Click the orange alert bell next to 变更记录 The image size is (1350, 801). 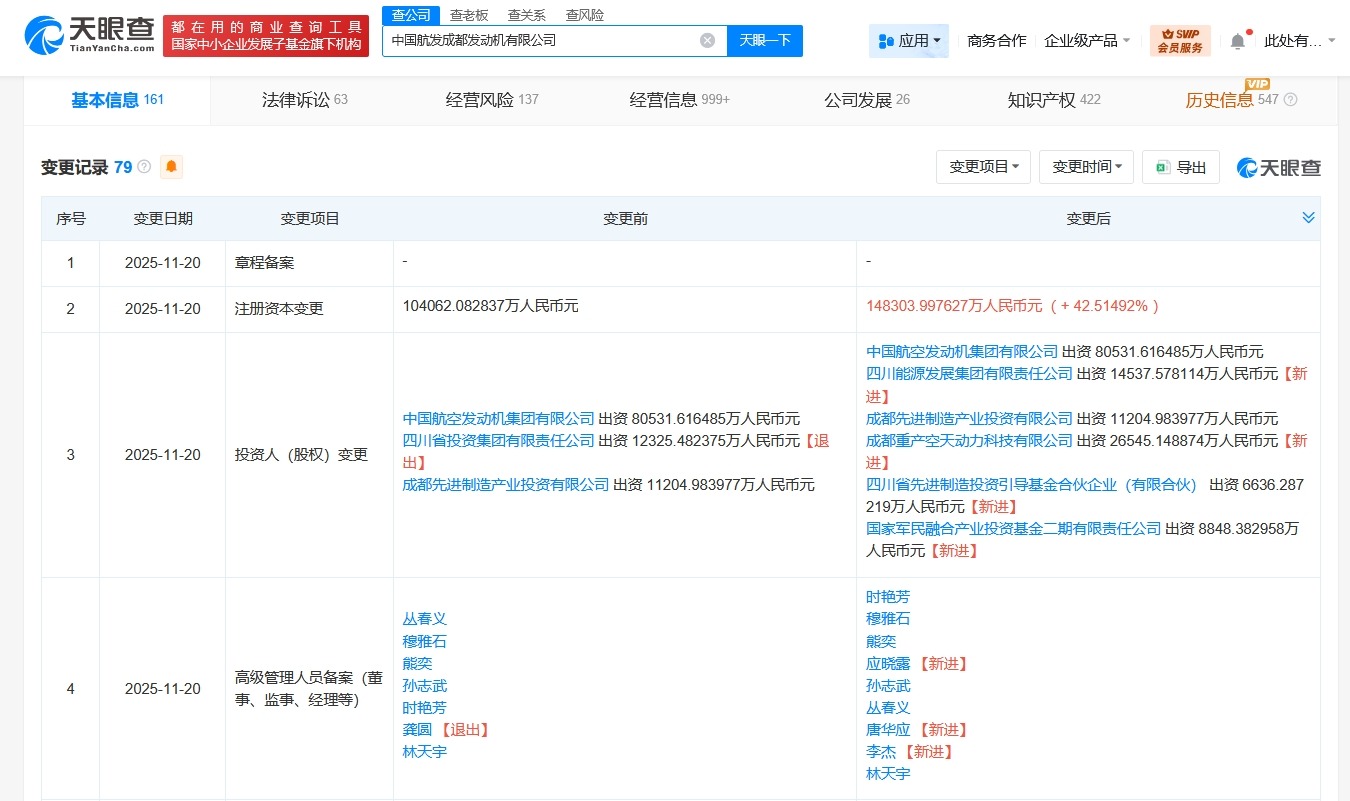(170, 167)
